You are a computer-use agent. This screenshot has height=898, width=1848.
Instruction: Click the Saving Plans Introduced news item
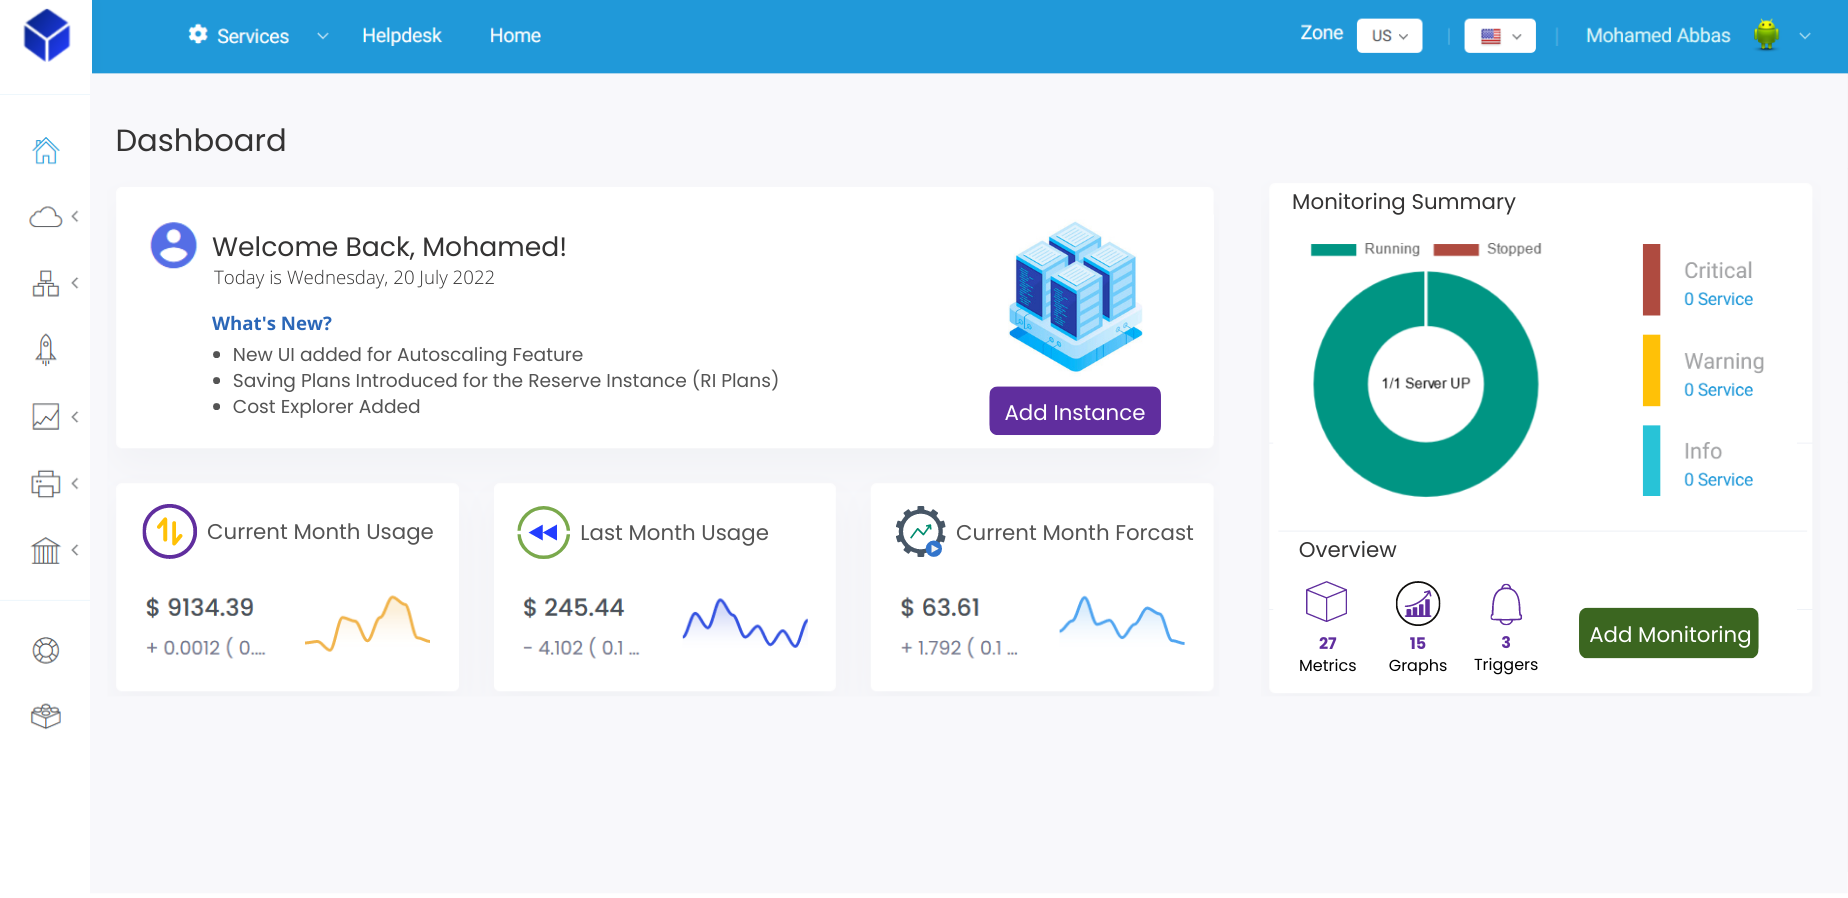coord(506,380)
